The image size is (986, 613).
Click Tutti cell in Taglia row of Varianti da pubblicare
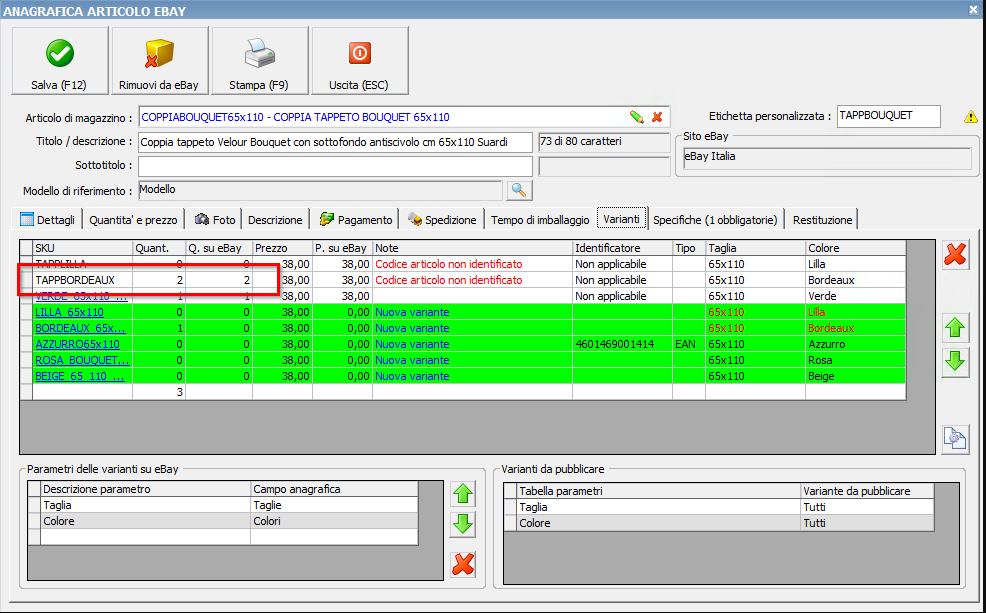(867, 507)
